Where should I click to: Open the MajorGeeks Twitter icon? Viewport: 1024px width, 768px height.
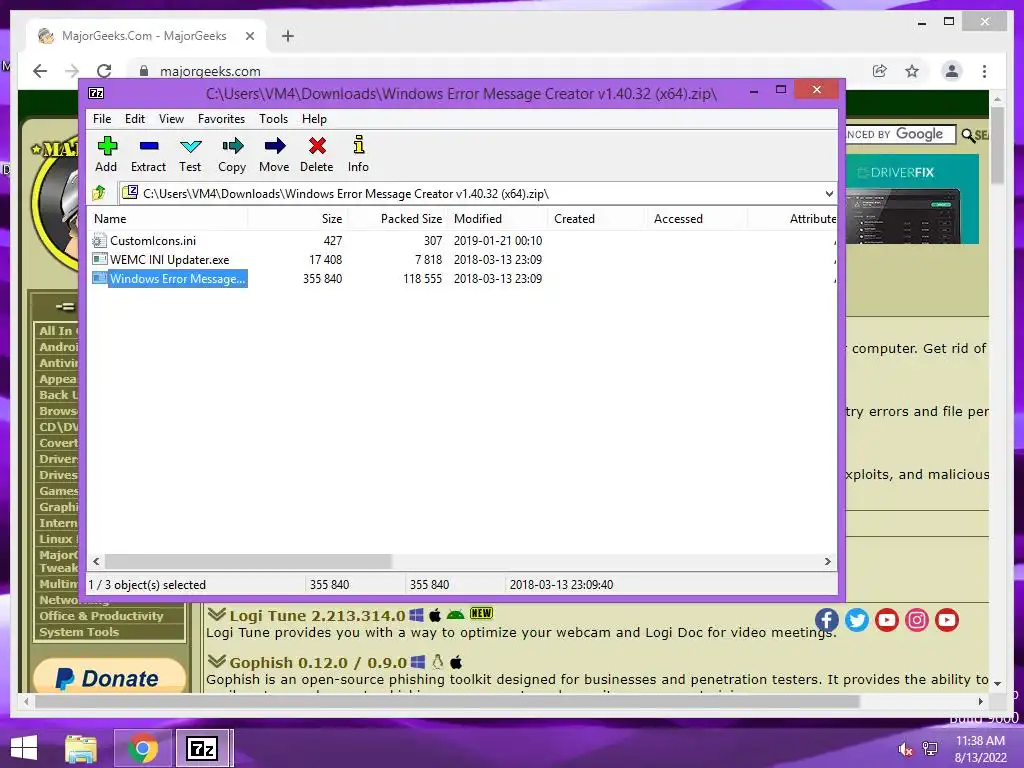coord(857,620)
